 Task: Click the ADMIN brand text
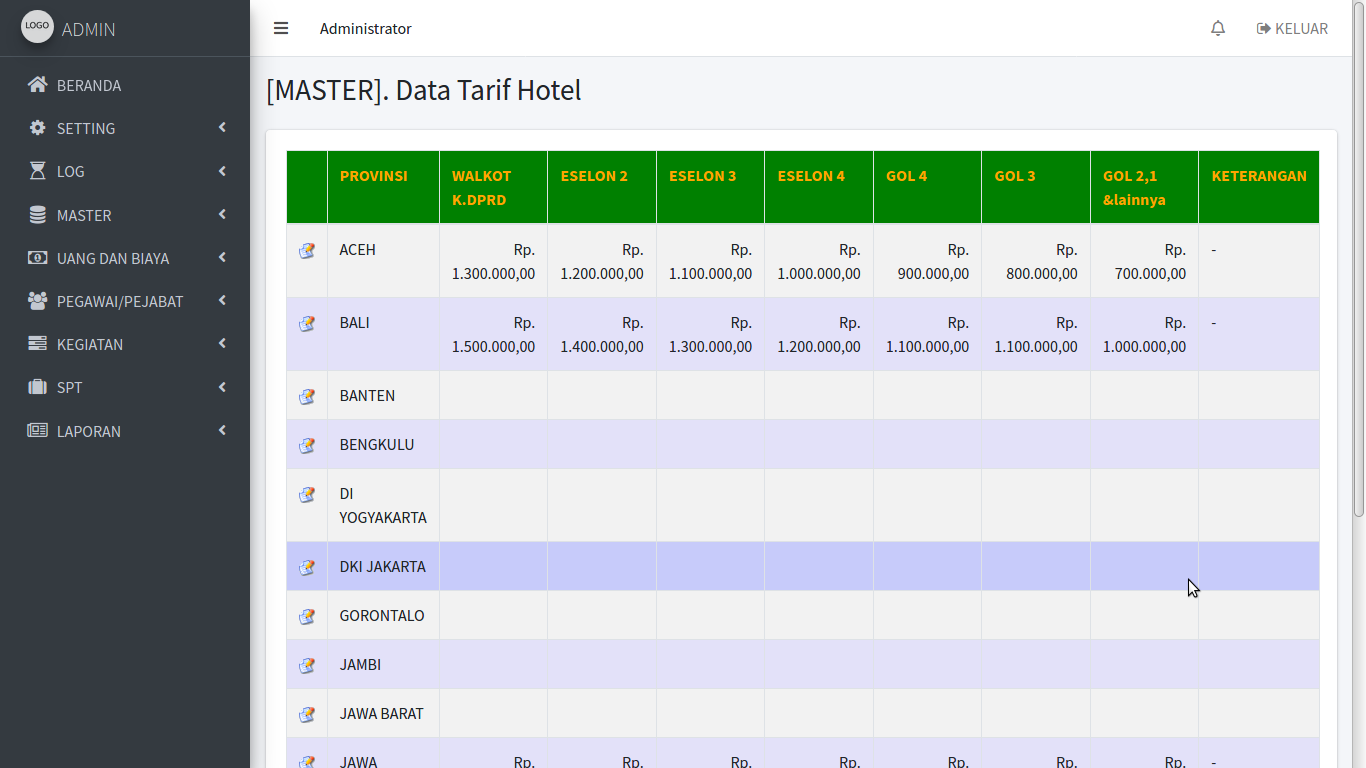(x=89, y=29)
